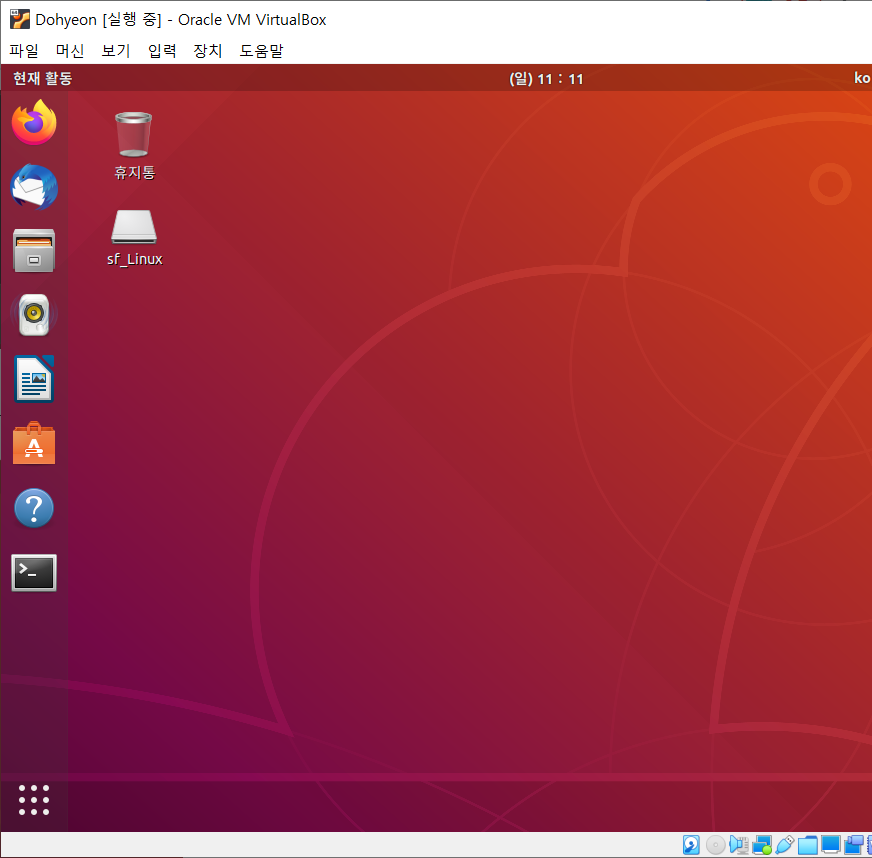
Task: Click the video recording status icon
Action: (854, 845)
